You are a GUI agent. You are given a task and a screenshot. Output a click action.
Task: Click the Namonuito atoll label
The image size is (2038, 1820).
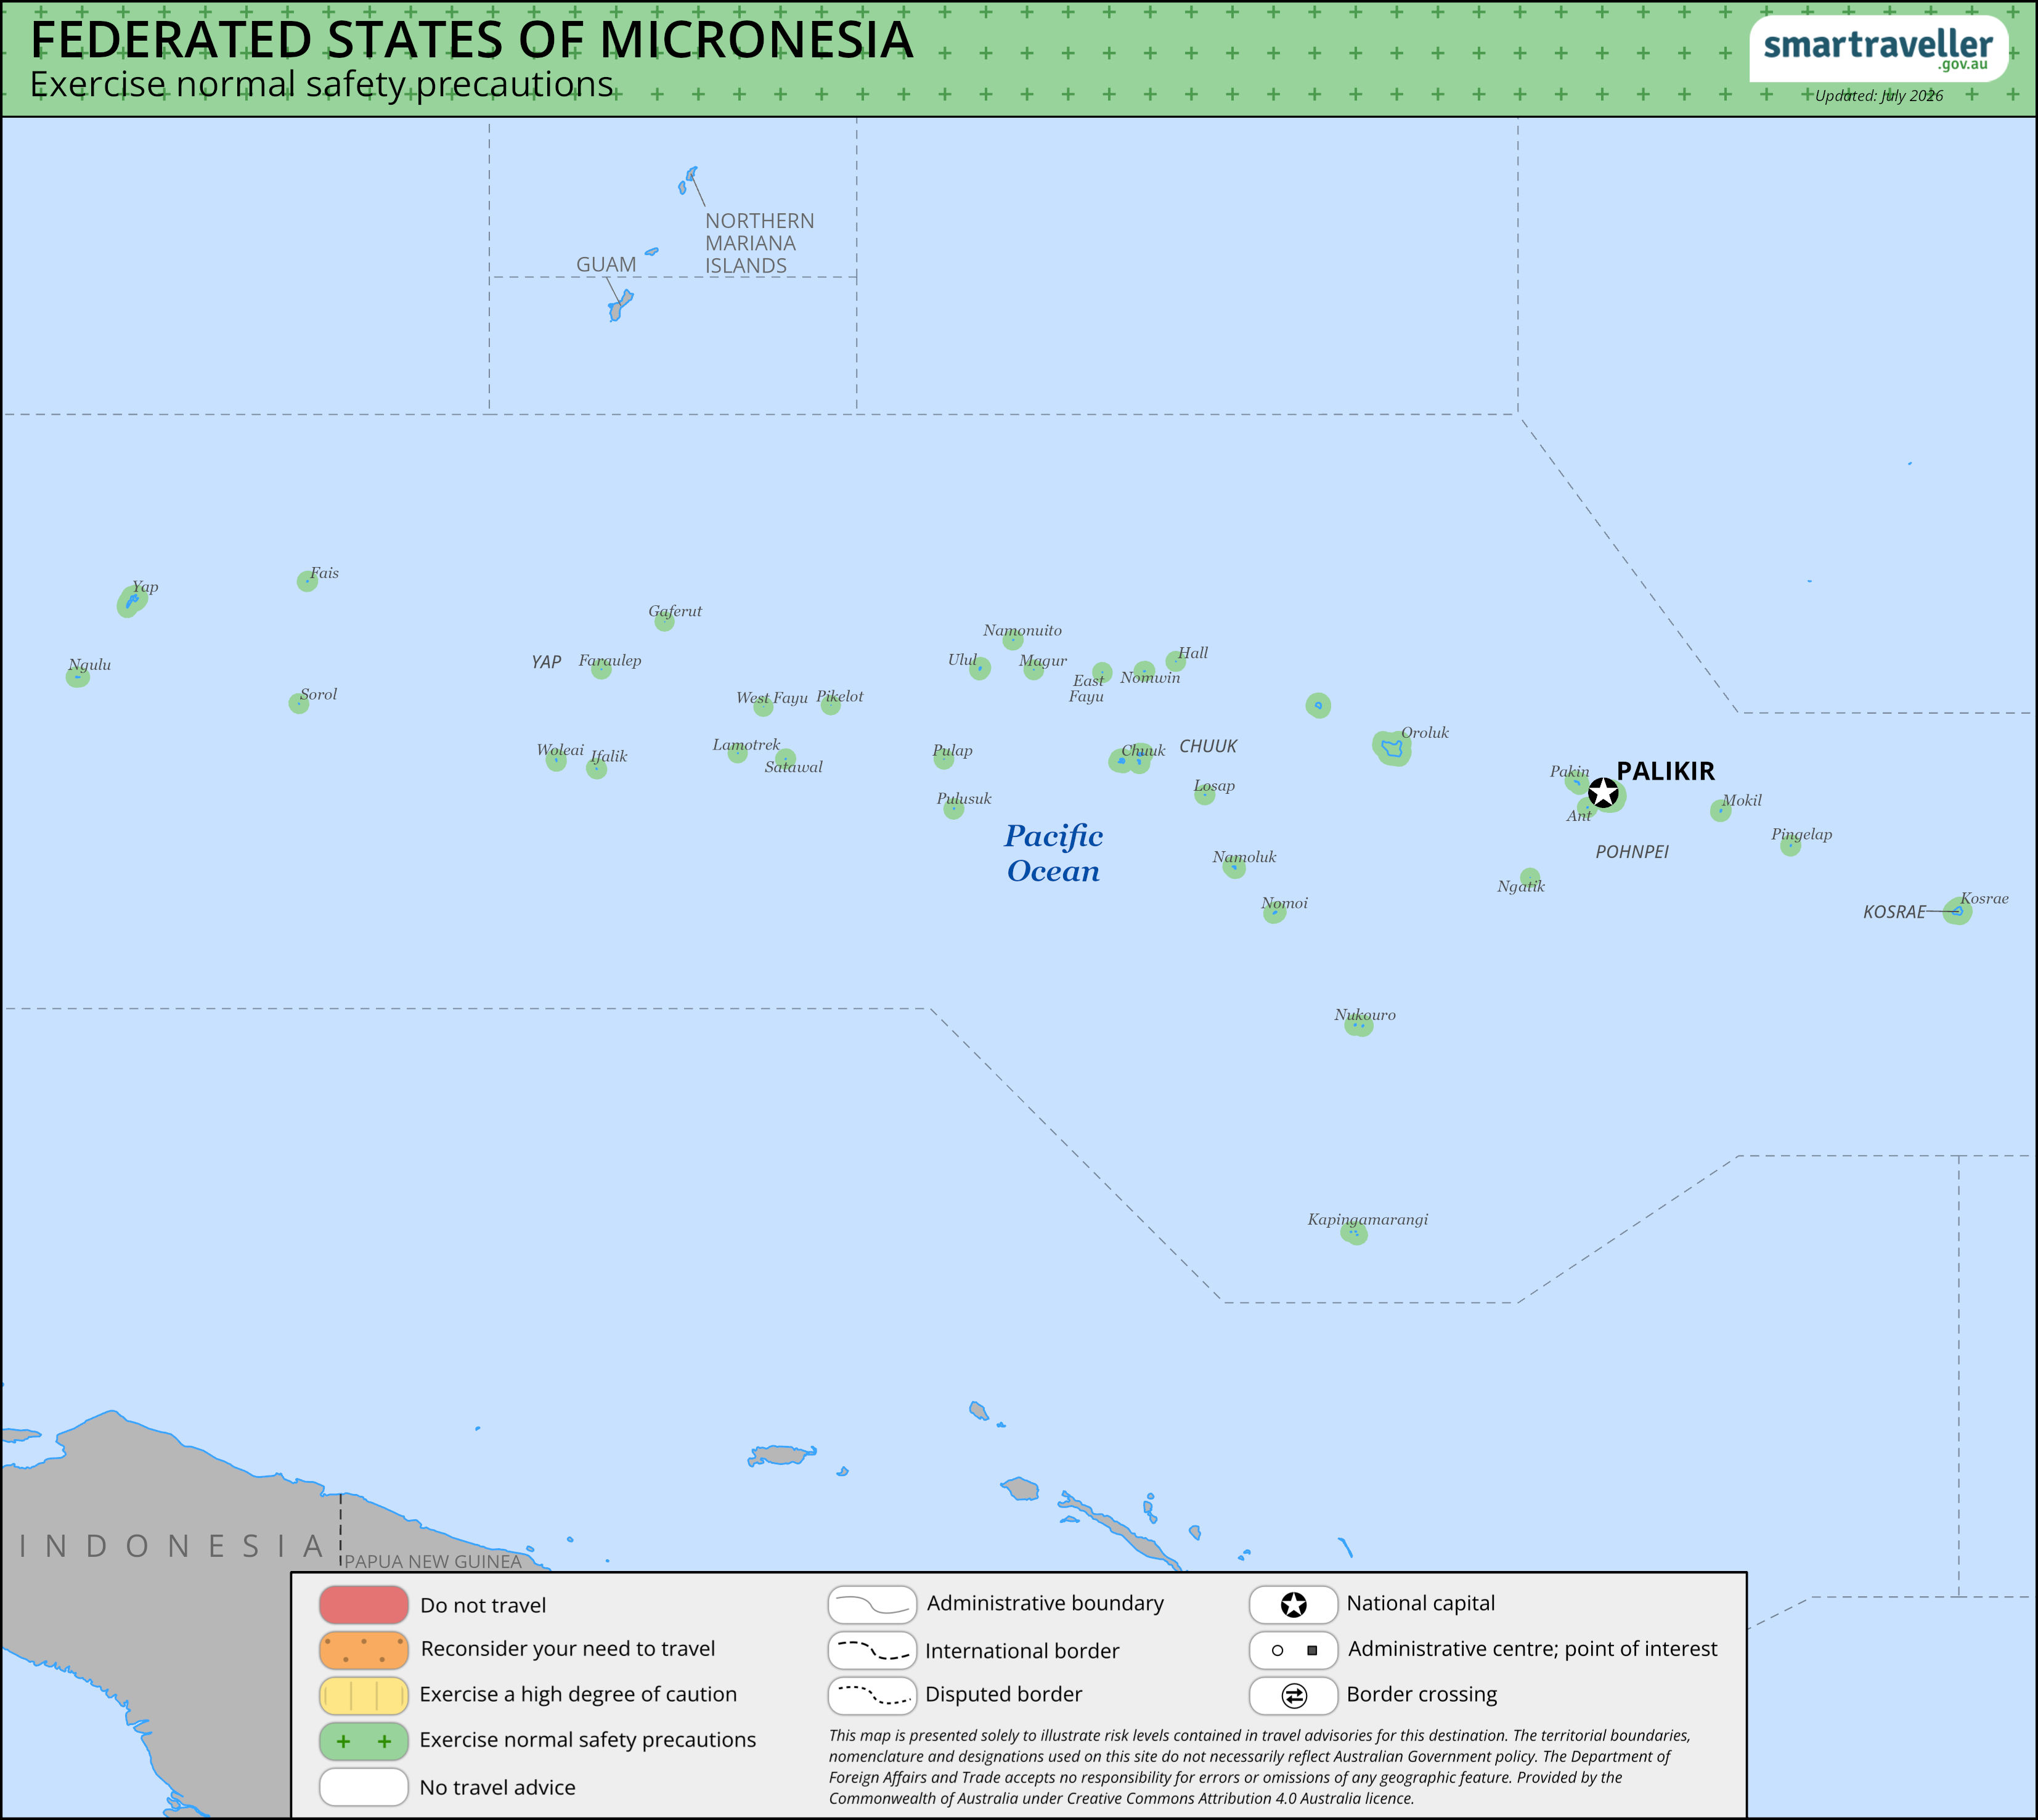1022,630
